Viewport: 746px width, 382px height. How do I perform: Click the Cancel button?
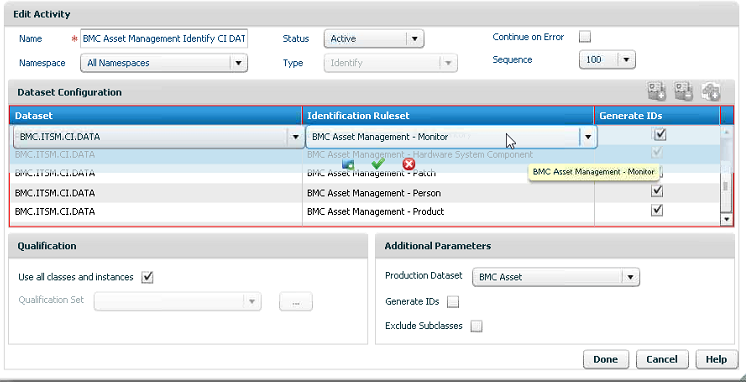click(x=662, y=360)
